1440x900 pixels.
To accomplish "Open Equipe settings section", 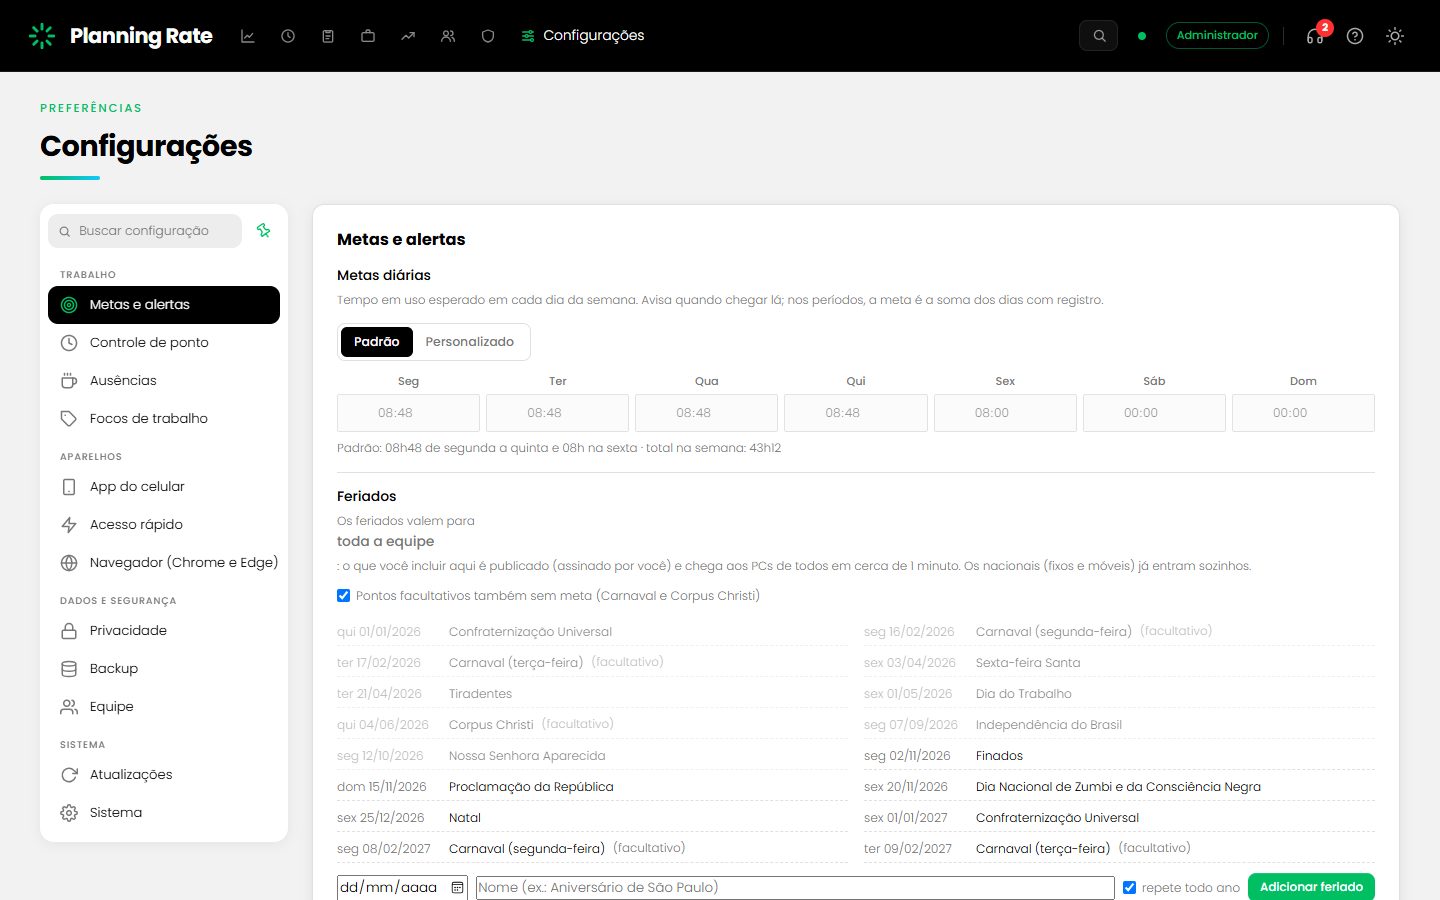I will (164, 707).
